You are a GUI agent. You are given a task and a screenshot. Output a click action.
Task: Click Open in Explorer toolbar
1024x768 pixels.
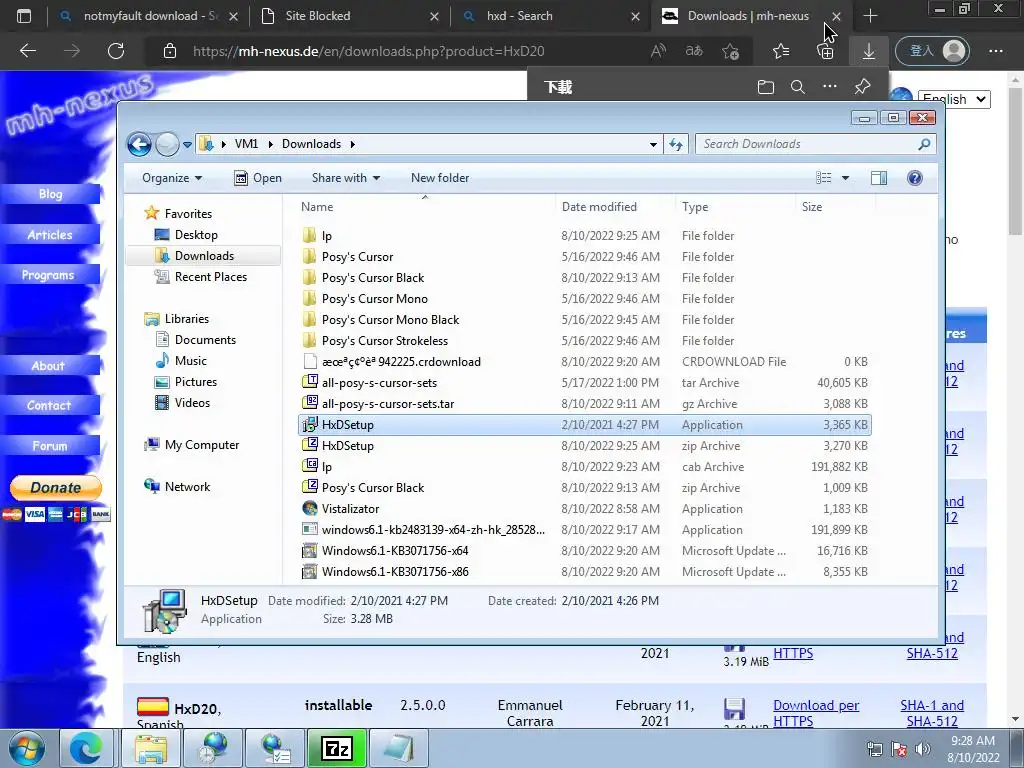[258, 178]
